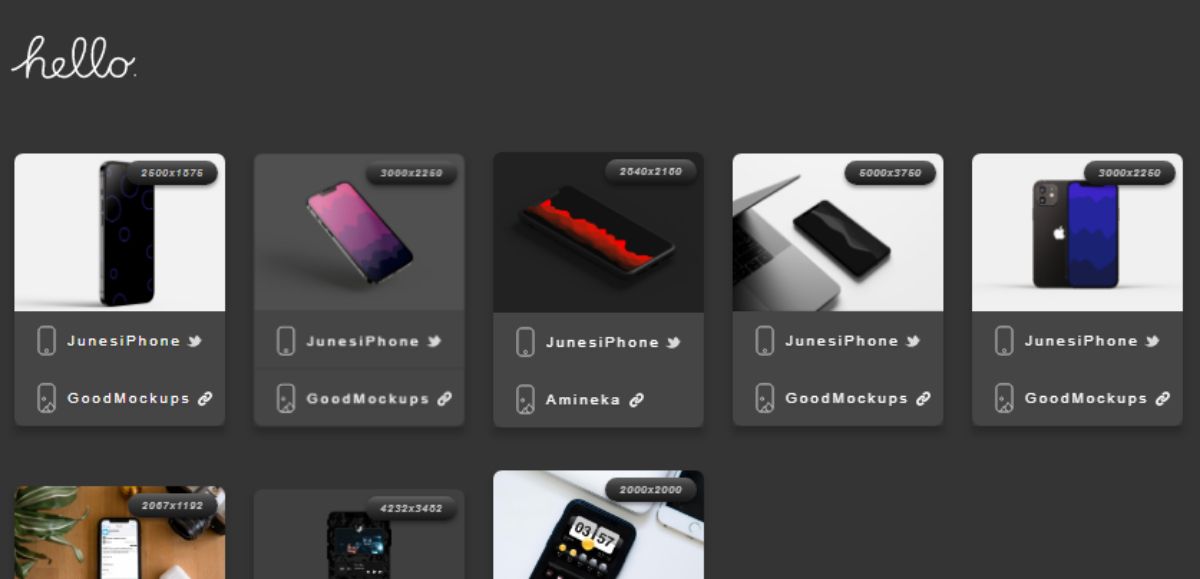This screenshot has width=1200, height=579.
Task: Click mockup image icon beside Amineka
Action: (x=525, y=400)
